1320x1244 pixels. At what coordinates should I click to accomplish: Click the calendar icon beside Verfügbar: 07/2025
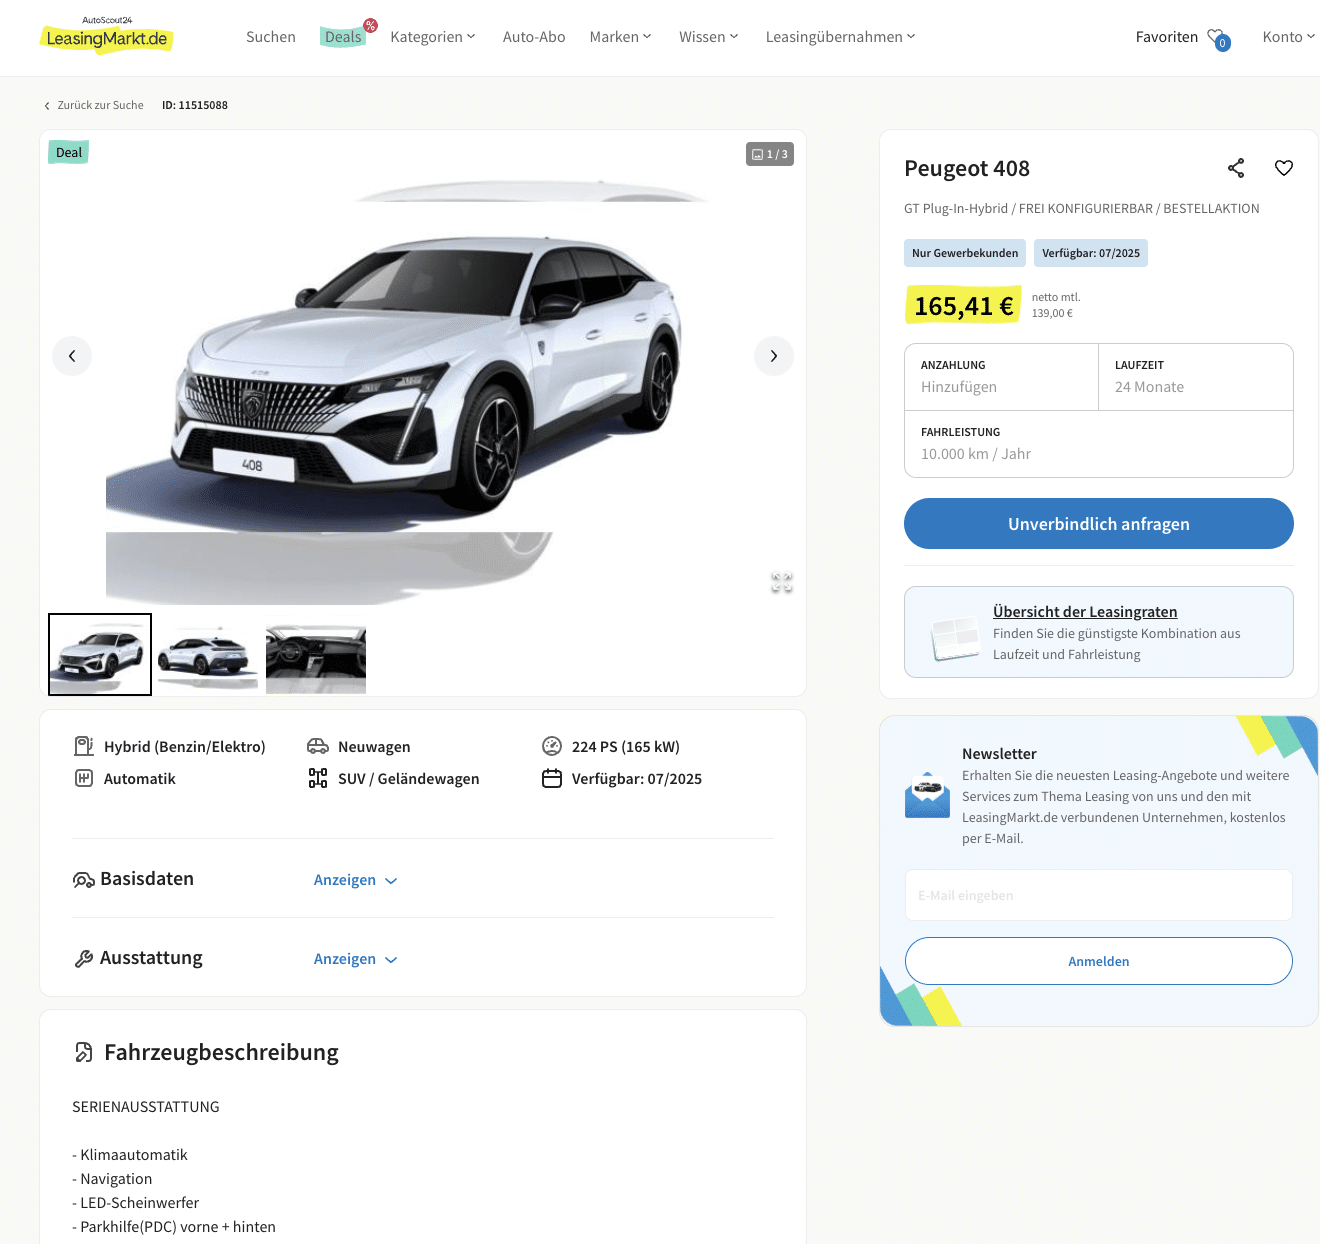pos(552,778)
